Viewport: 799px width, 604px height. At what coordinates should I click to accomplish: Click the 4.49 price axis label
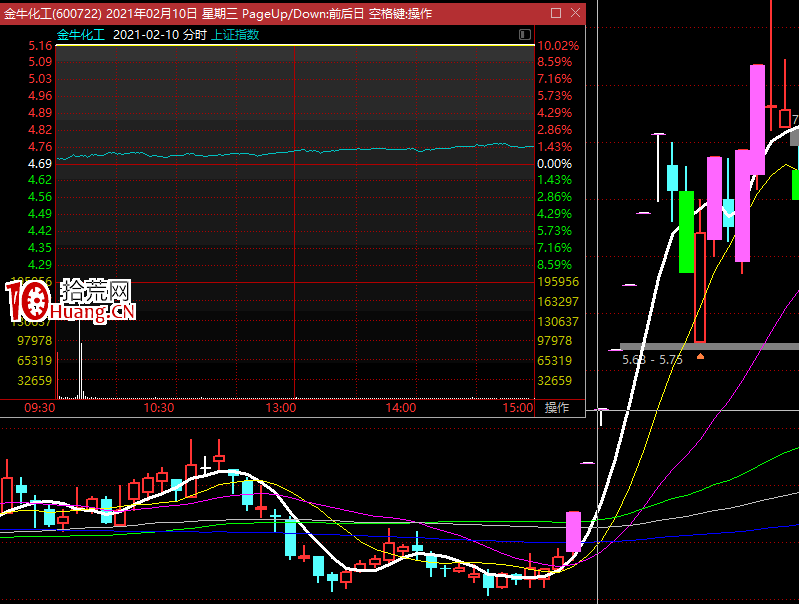40,214
